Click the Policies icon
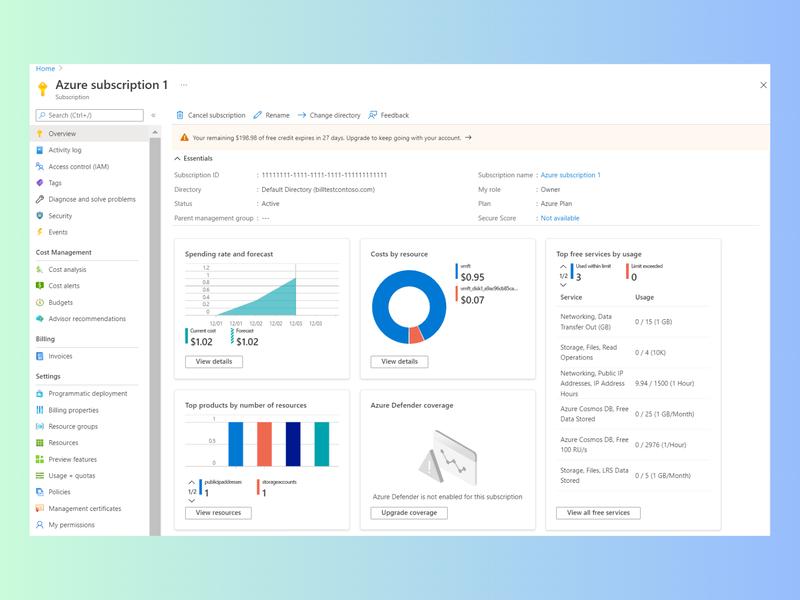Screen dimensions: 800x600 [x=40, y=492]
